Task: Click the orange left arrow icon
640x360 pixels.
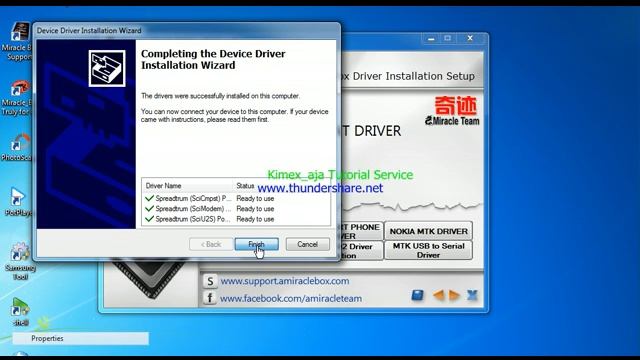Action: (x=439, y=295)
